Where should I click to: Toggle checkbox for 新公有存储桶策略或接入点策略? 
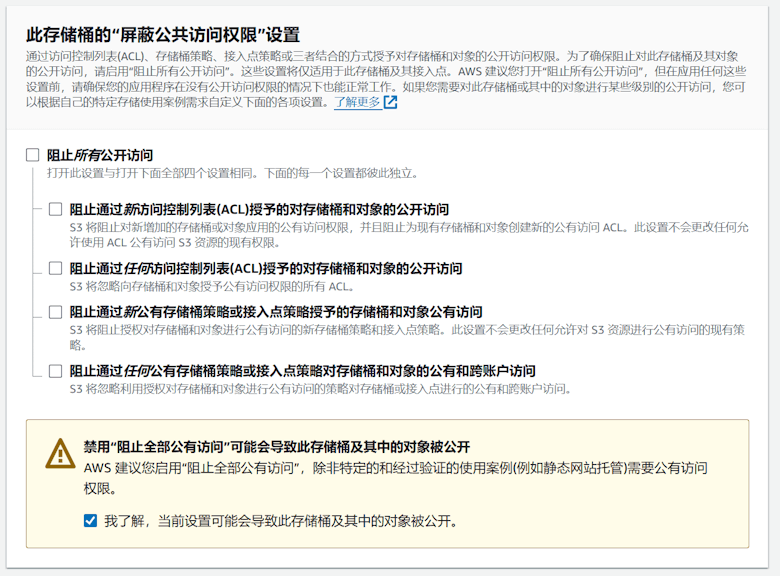click(x=55, y=312)
